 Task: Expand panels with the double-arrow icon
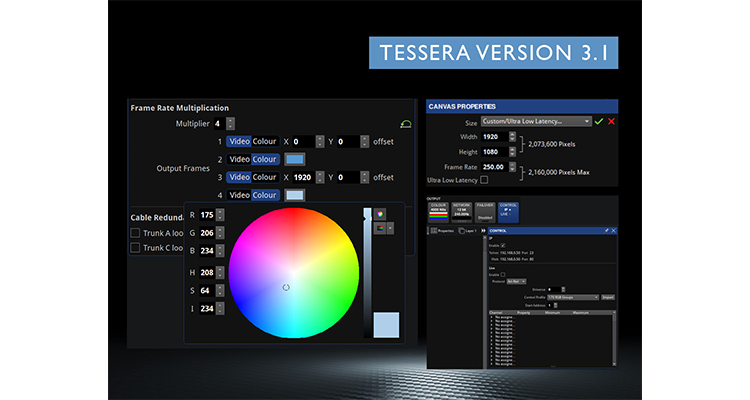point(483,231)
